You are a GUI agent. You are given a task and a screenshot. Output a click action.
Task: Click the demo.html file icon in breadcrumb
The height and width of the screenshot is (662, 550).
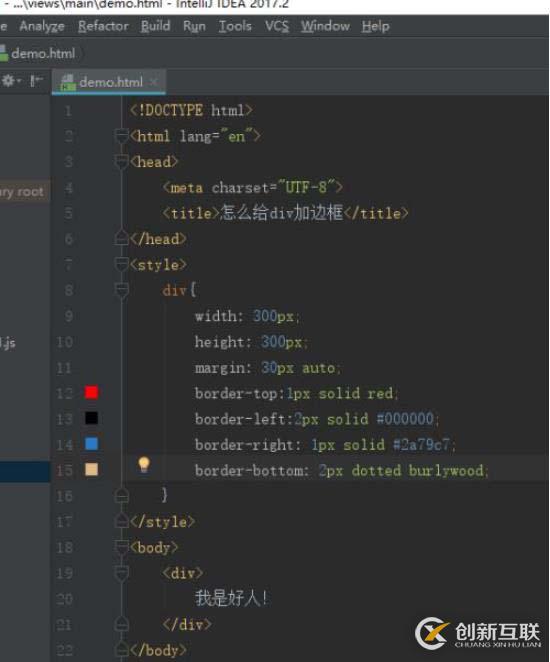(x=4, y=54)
